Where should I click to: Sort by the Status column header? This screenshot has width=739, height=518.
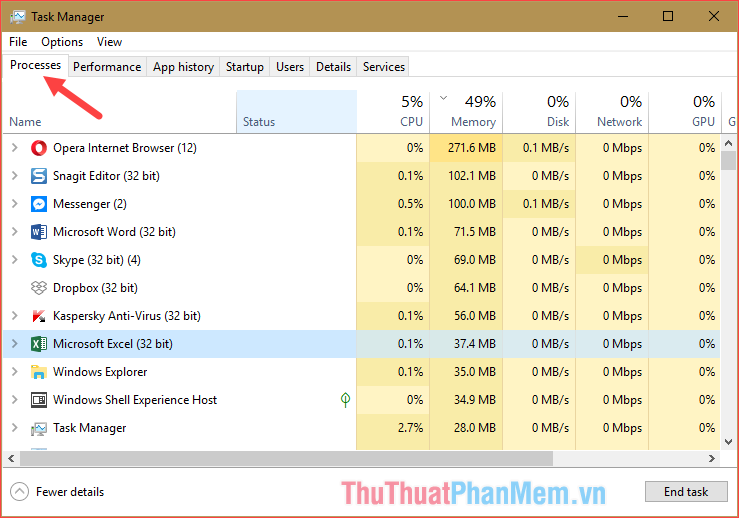click(x=296, y=112)
